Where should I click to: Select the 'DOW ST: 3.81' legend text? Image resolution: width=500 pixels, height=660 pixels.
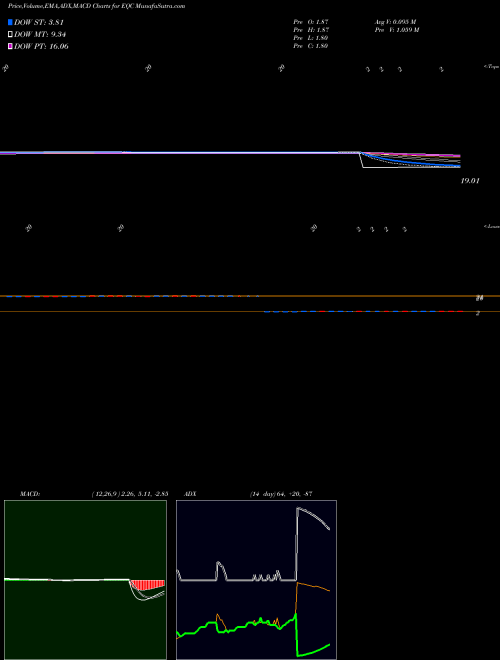(39, 22)
